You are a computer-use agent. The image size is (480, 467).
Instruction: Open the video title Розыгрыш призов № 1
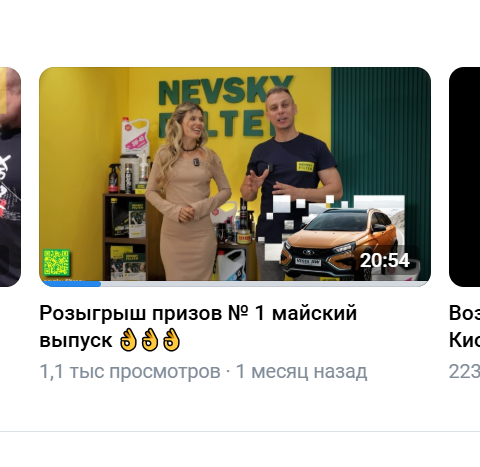(x=198, y=327)
